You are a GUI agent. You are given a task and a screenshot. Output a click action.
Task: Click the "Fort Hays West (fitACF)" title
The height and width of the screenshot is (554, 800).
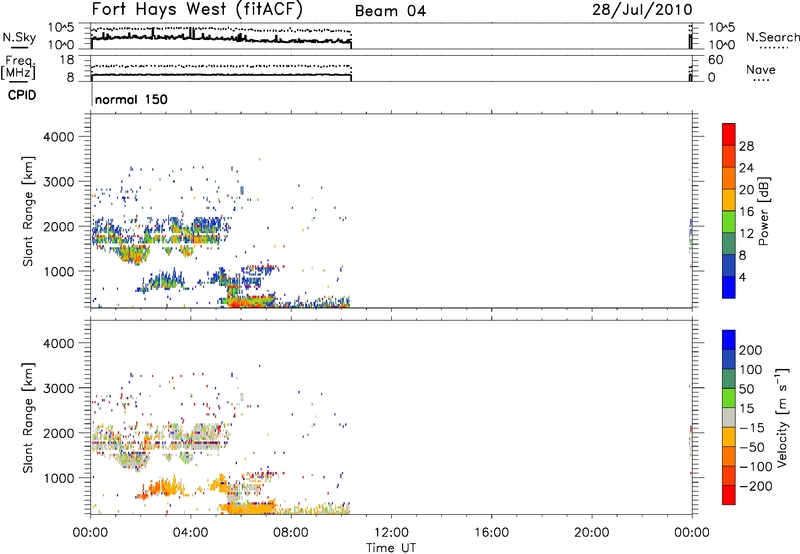pos(197,9)
